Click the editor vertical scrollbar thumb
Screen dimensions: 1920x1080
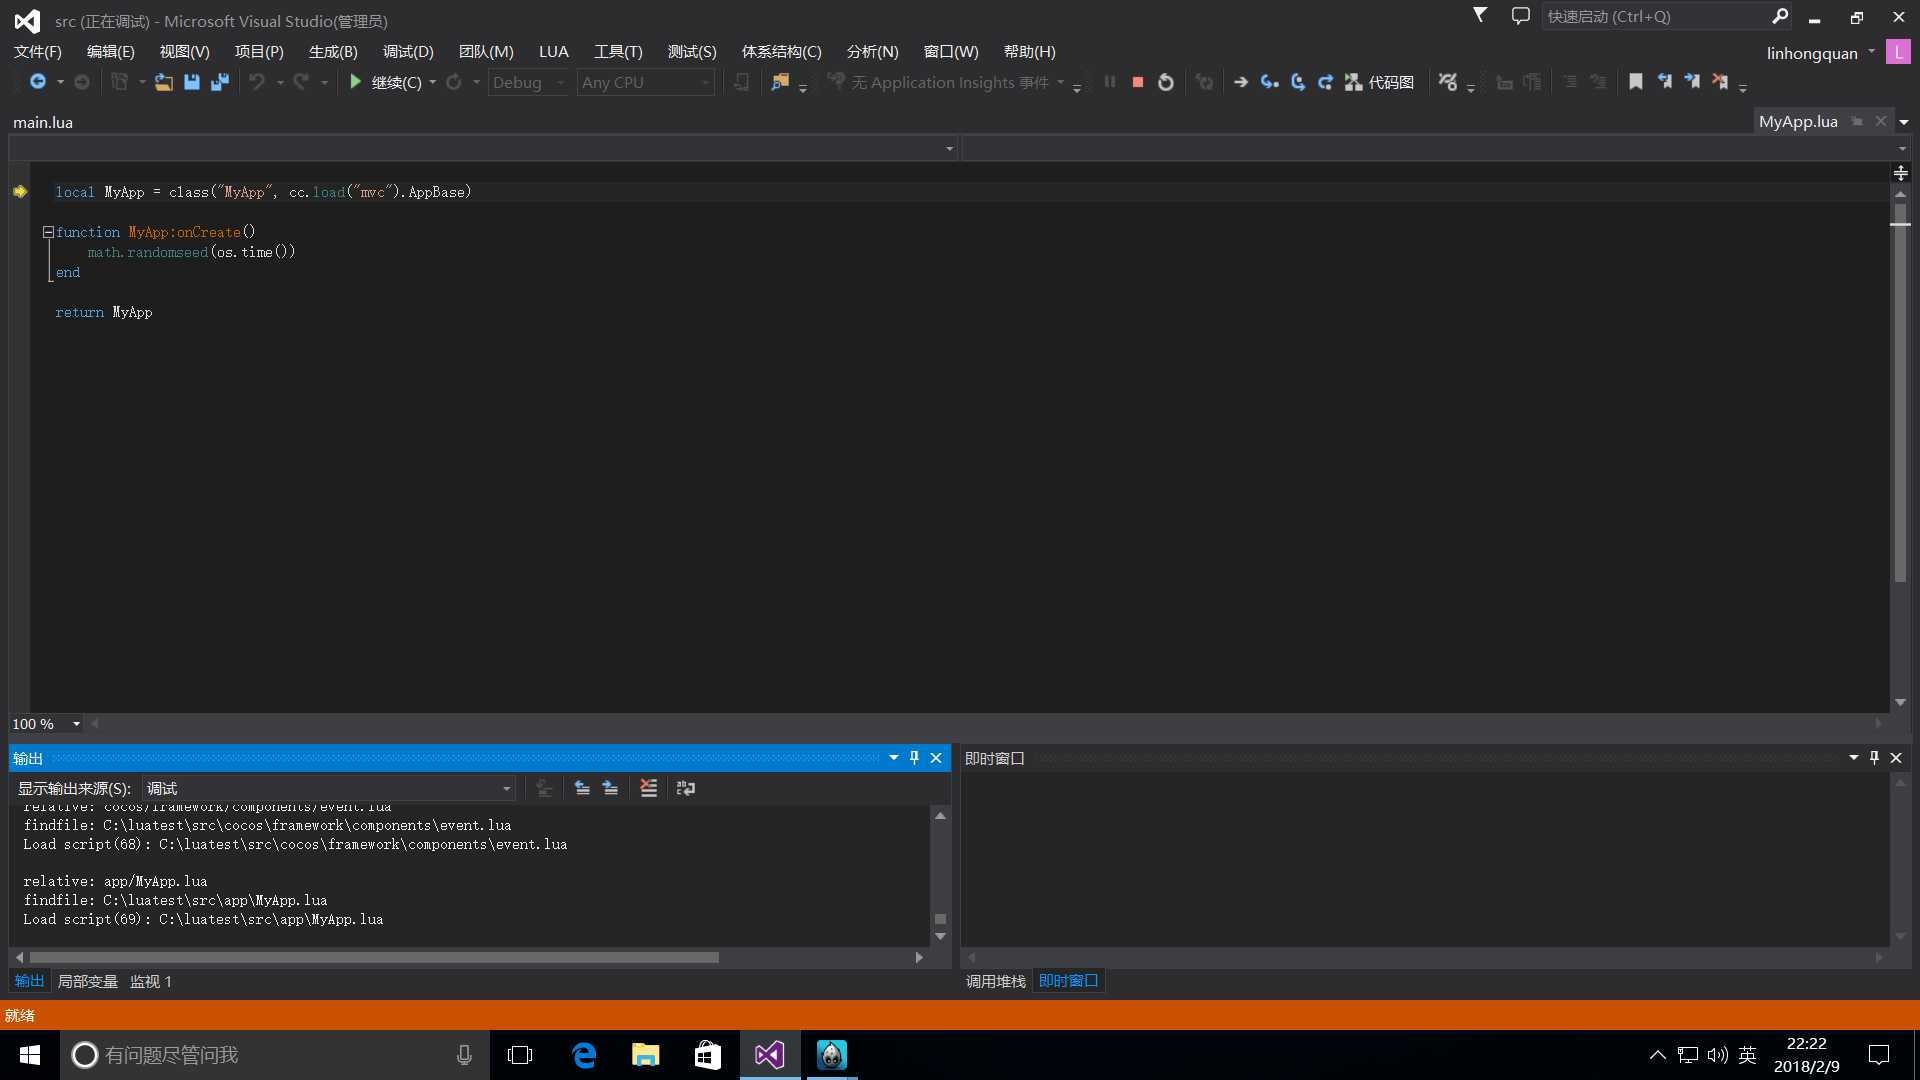(x=1900, y=393)
